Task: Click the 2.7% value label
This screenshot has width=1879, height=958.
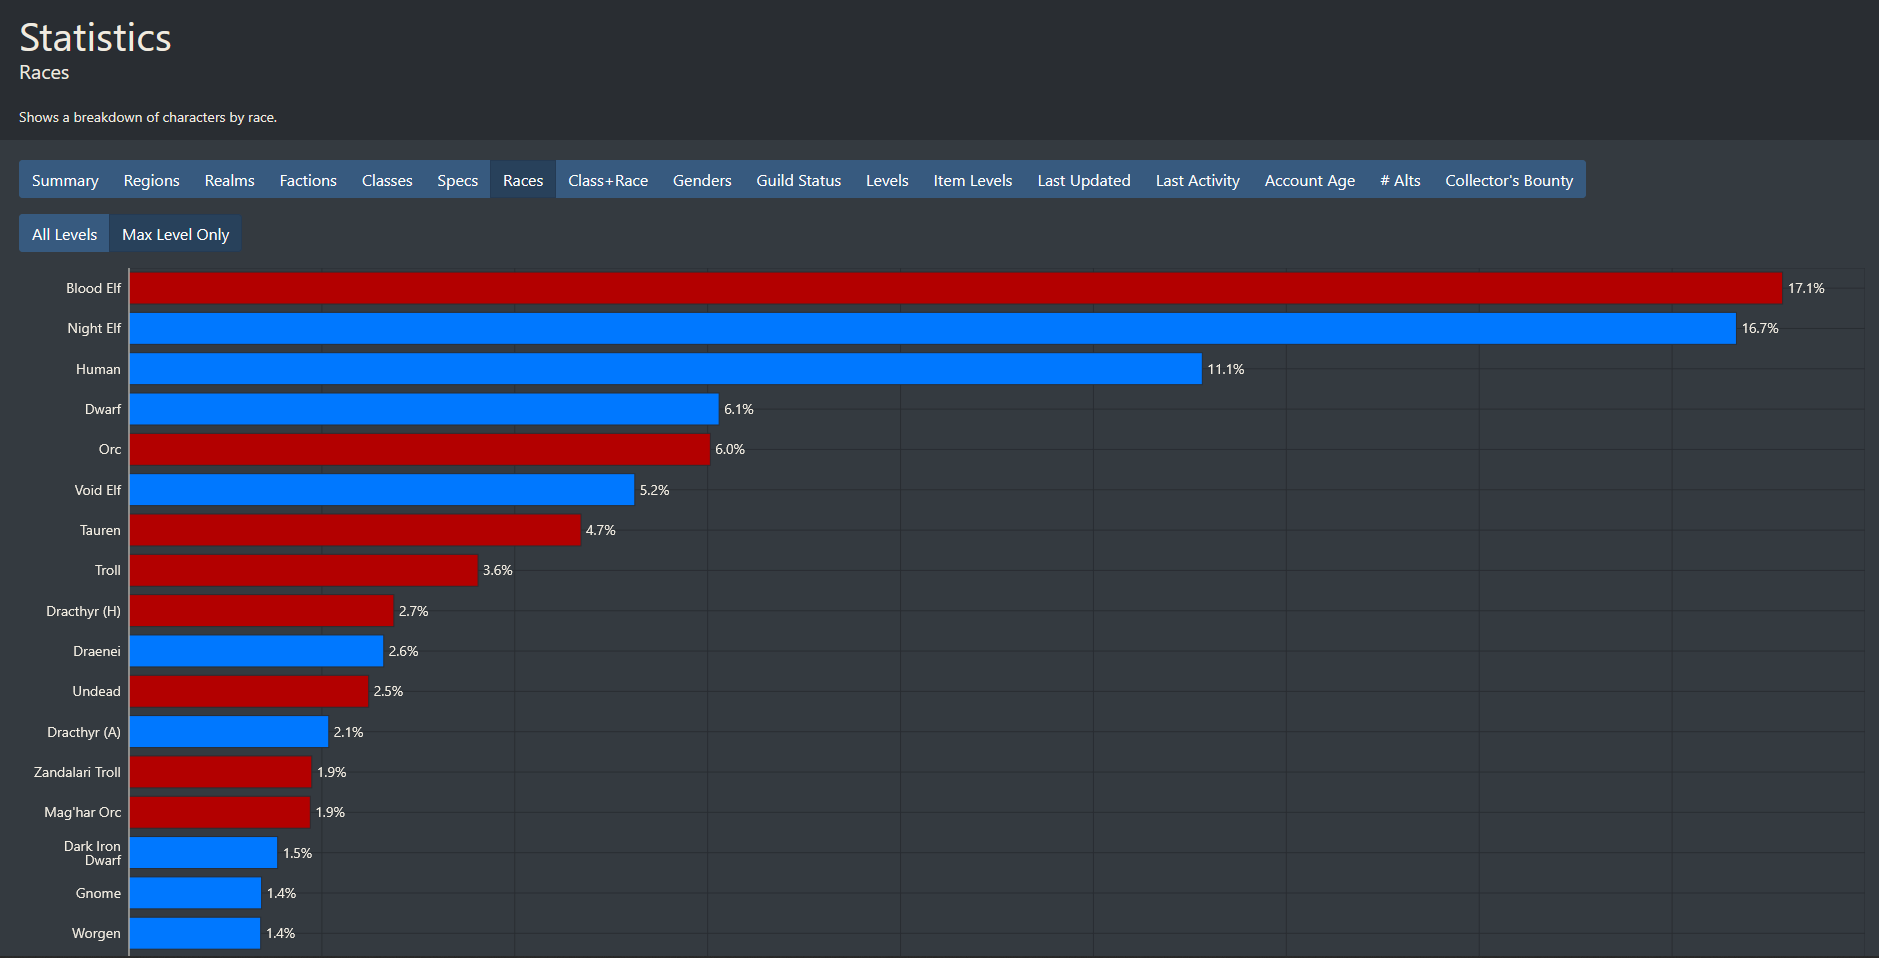Action: tap(414, 611)
